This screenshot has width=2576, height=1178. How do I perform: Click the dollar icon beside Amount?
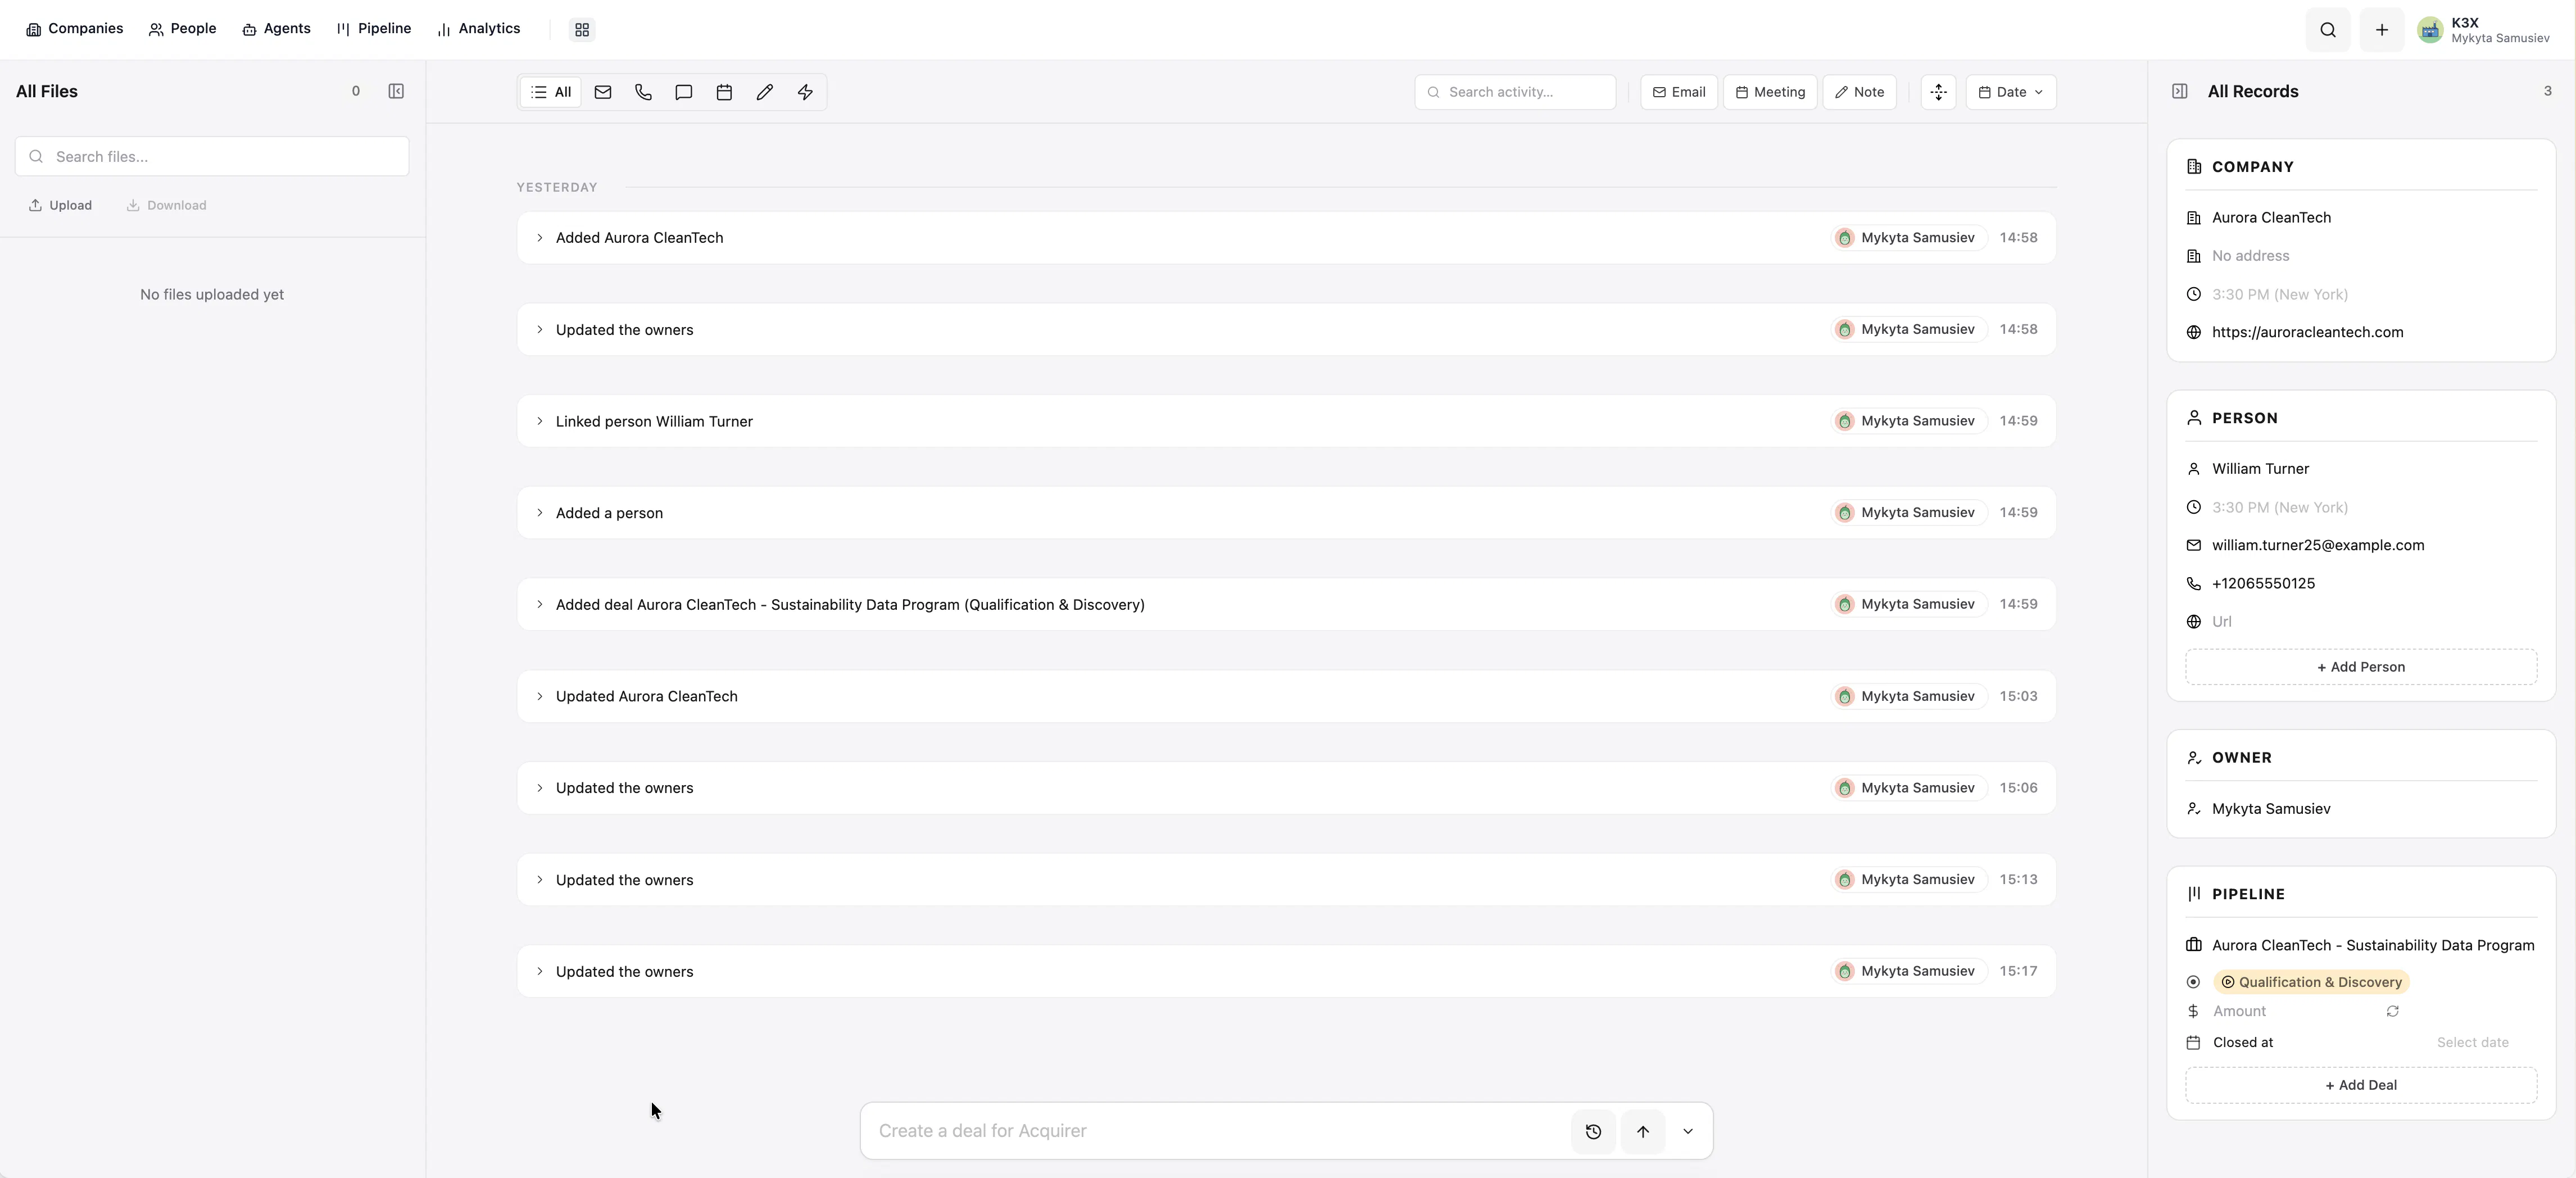(x=2193, y=1011)
